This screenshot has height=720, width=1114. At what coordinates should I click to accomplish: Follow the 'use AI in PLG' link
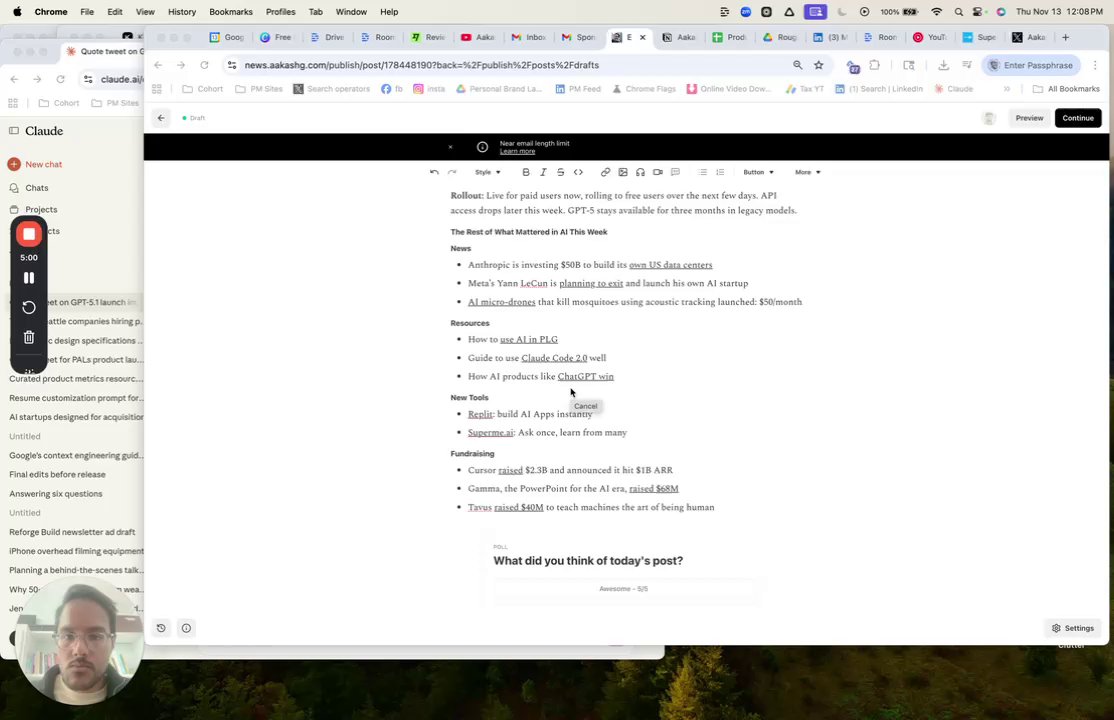pyautogui.click(x=529, y=340)
